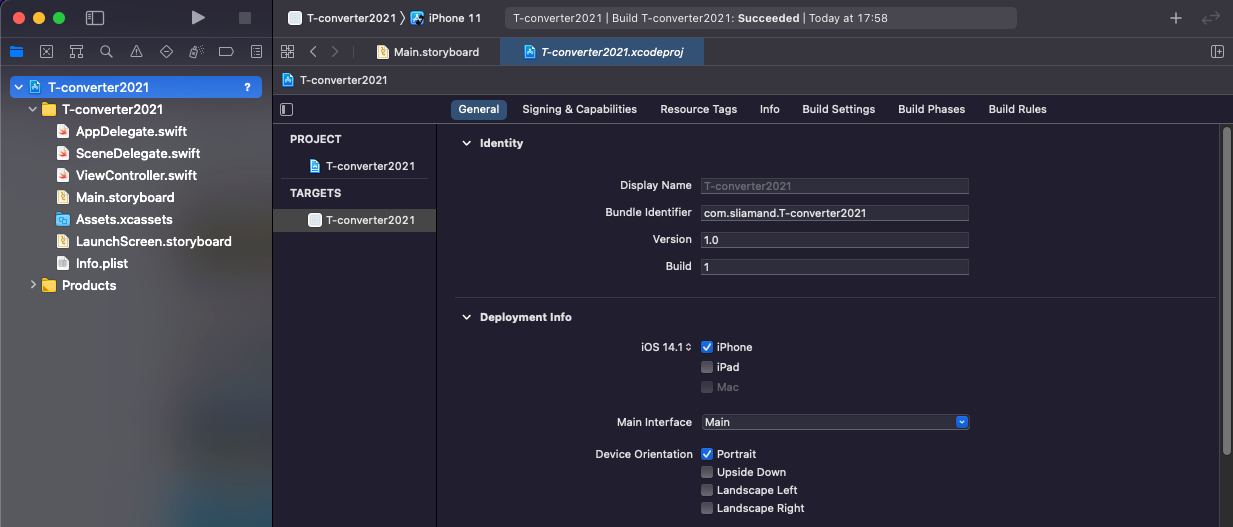
Task: Enable Landscape Left orientation
Action: (707, 490)
